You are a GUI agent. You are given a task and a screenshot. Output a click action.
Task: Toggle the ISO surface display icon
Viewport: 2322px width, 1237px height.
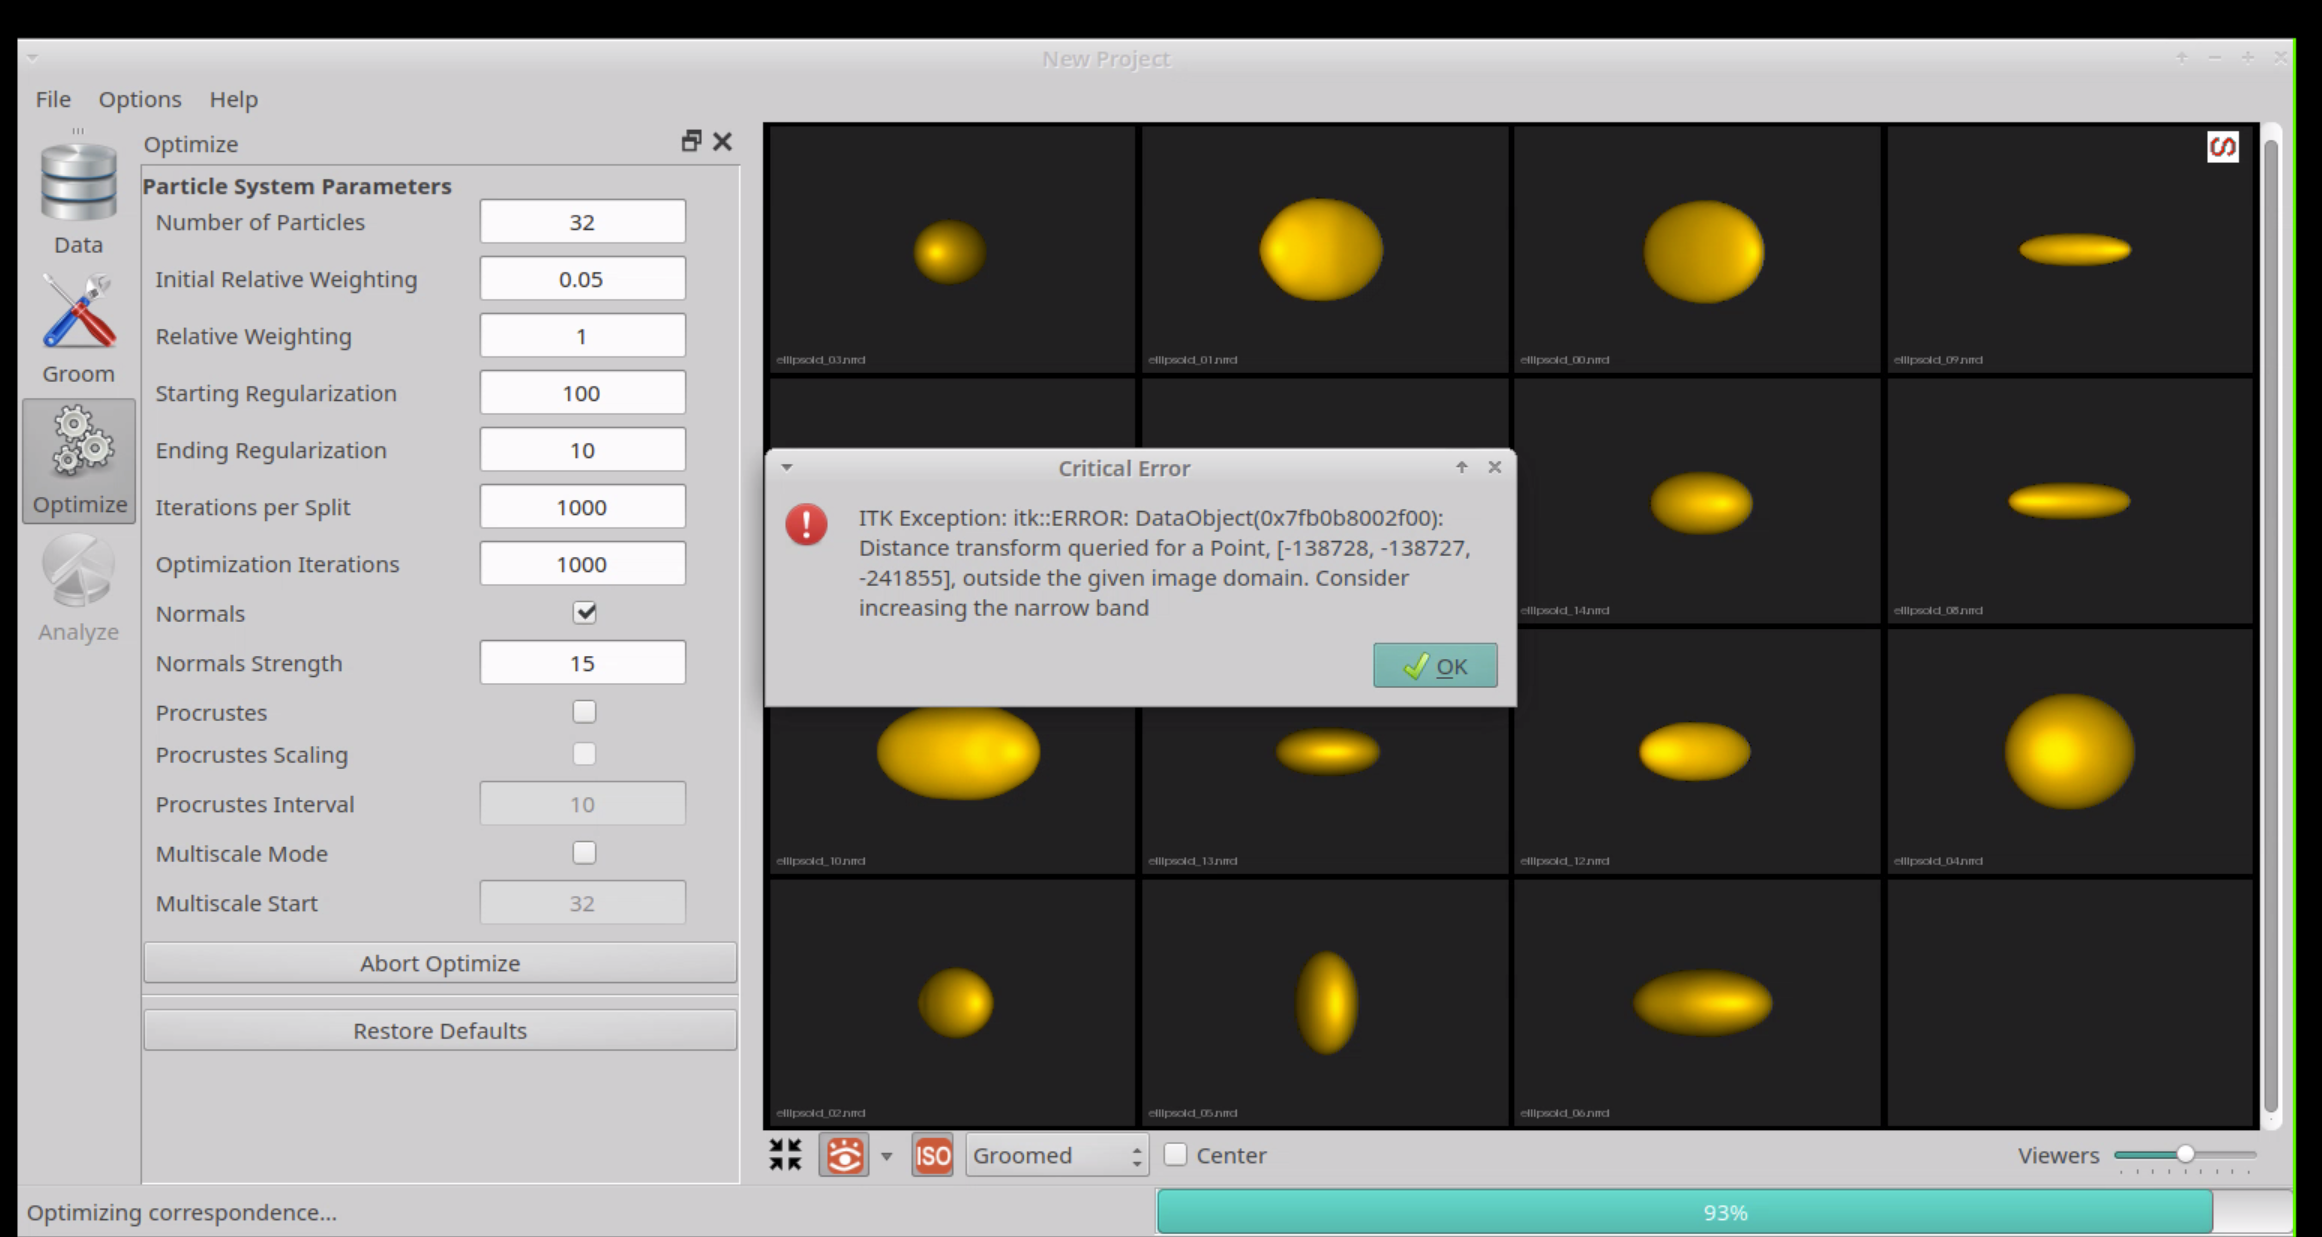point(931,1155)
